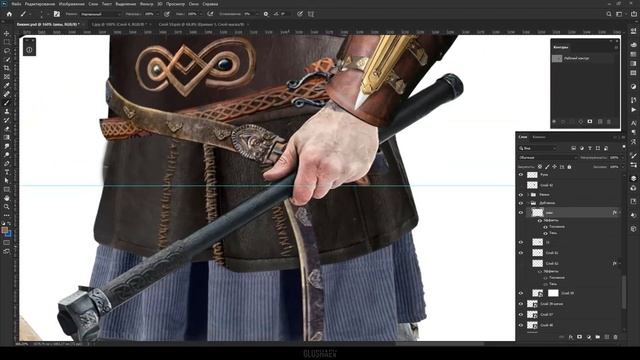This screenshot has width=640, height=360.
Task: Open the Окно menu
Action: click(194, 4)
